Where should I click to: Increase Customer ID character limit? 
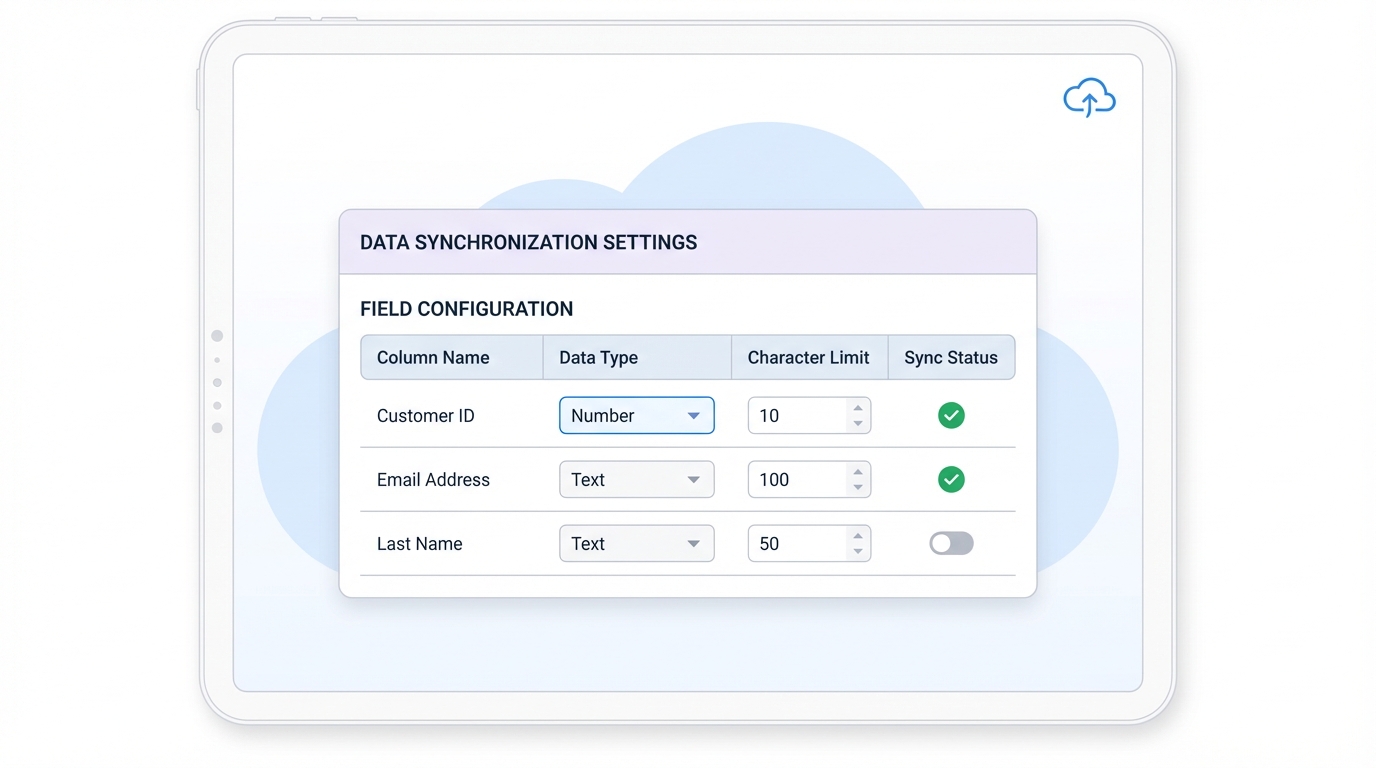point(857,409)
